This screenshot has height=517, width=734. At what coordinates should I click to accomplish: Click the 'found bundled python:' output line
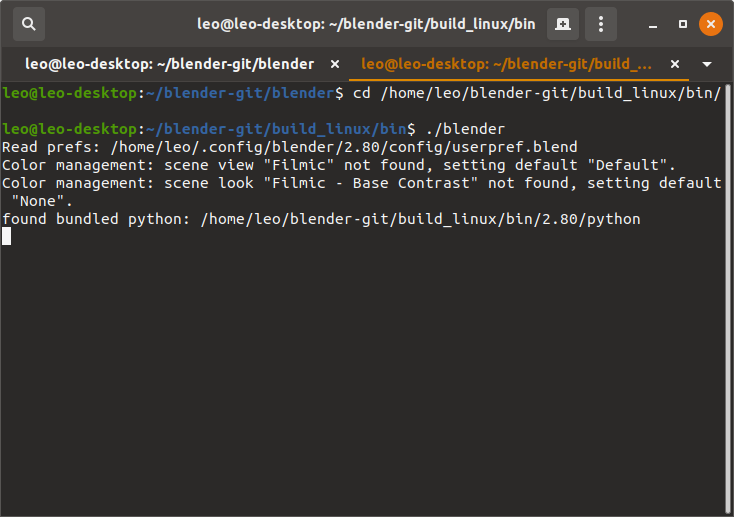tap(321, 219)
